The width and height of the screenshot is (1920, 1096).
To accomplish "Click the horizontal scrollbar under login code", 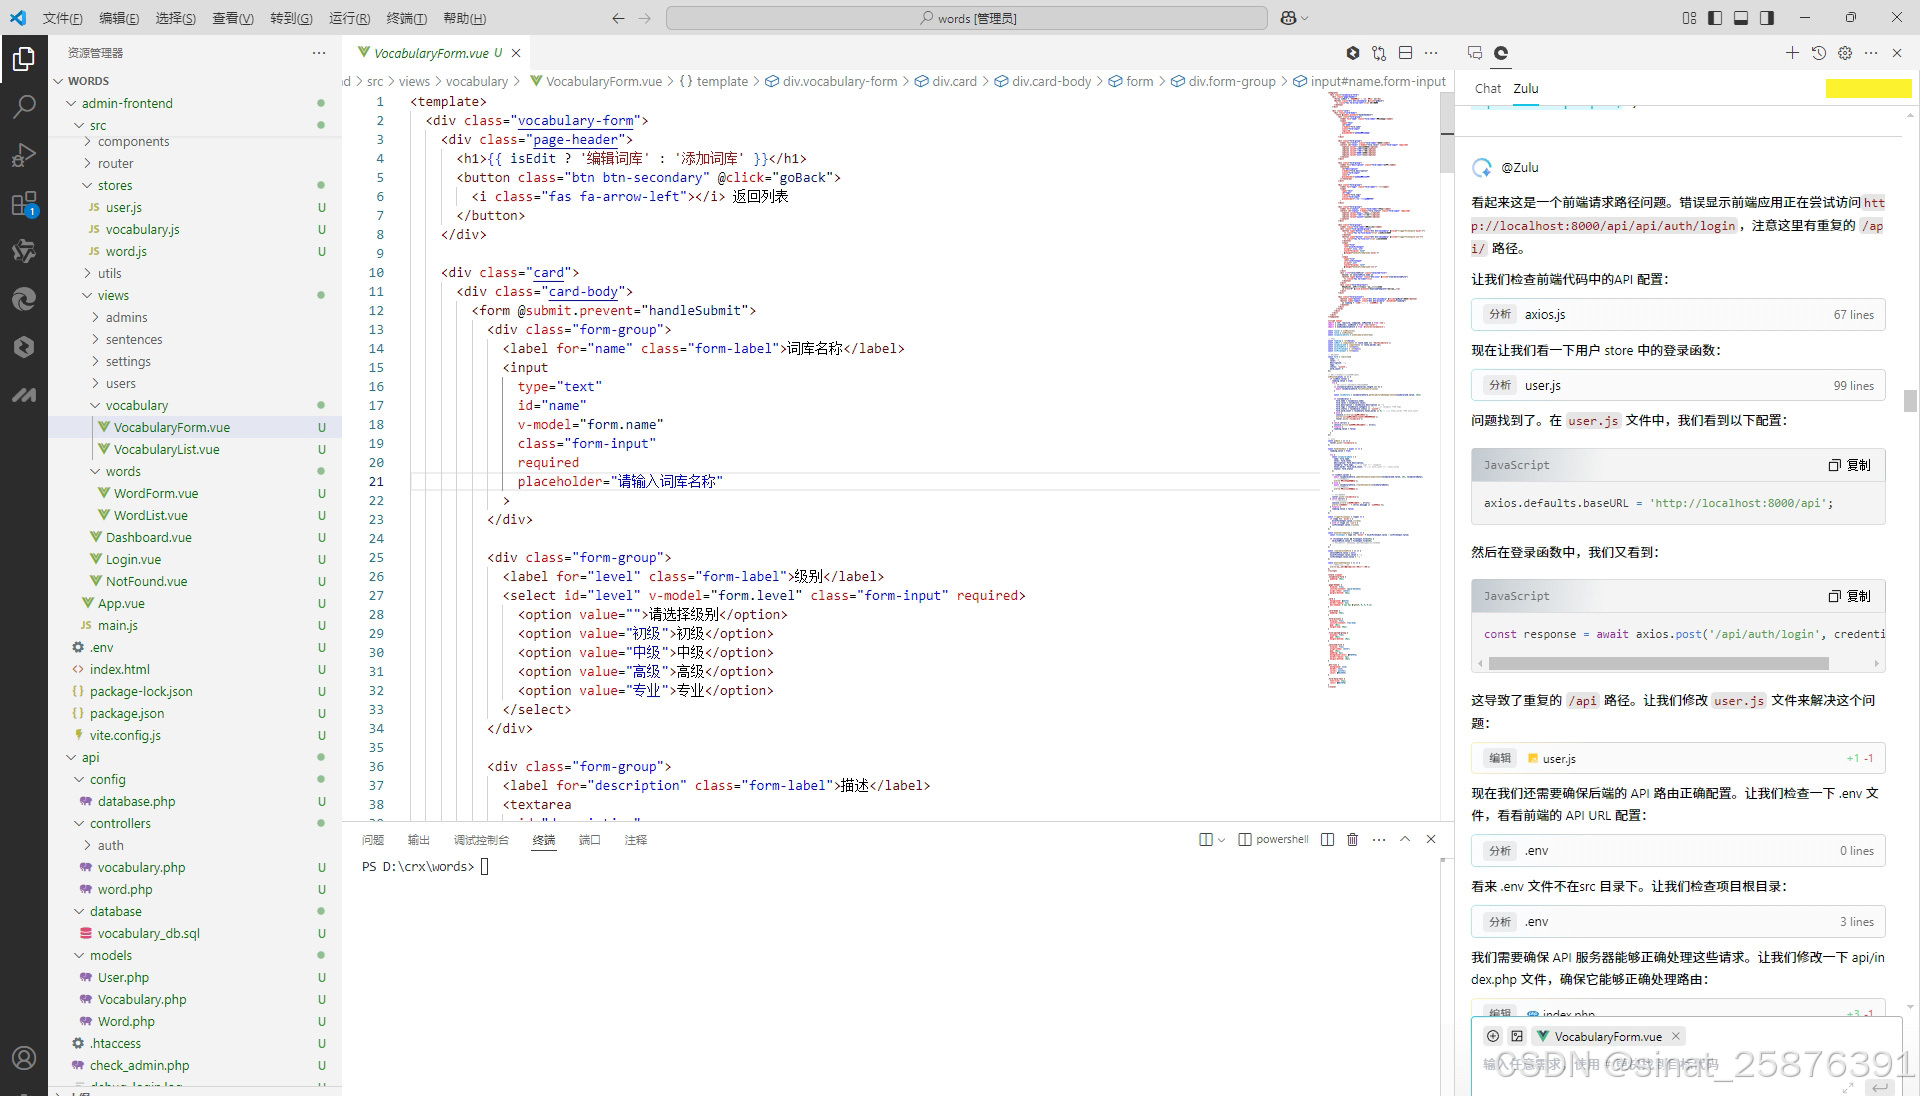I will 1658,663.
